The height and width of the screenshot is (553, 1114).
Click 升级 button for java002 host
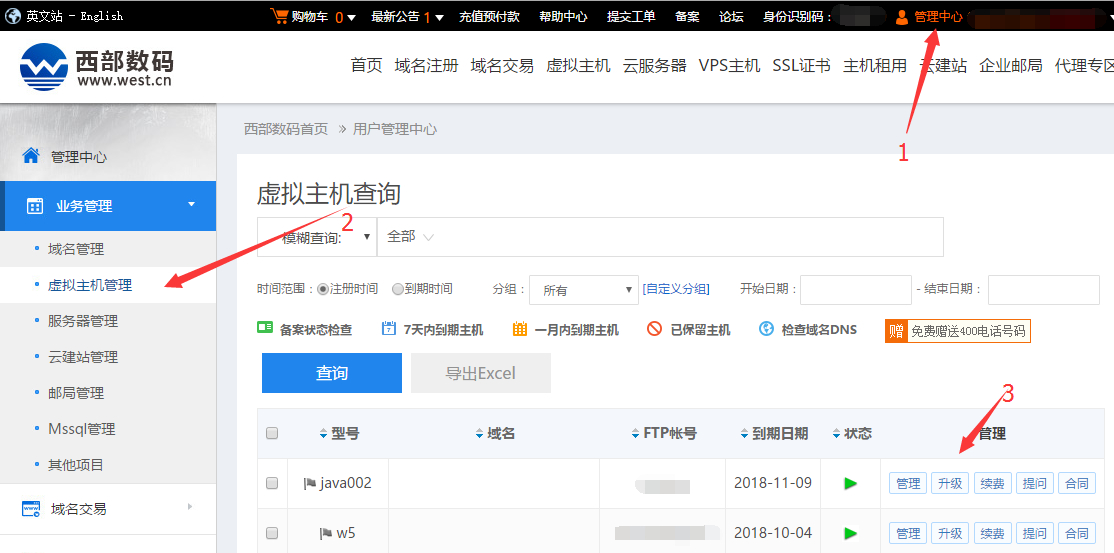point(949,483)
